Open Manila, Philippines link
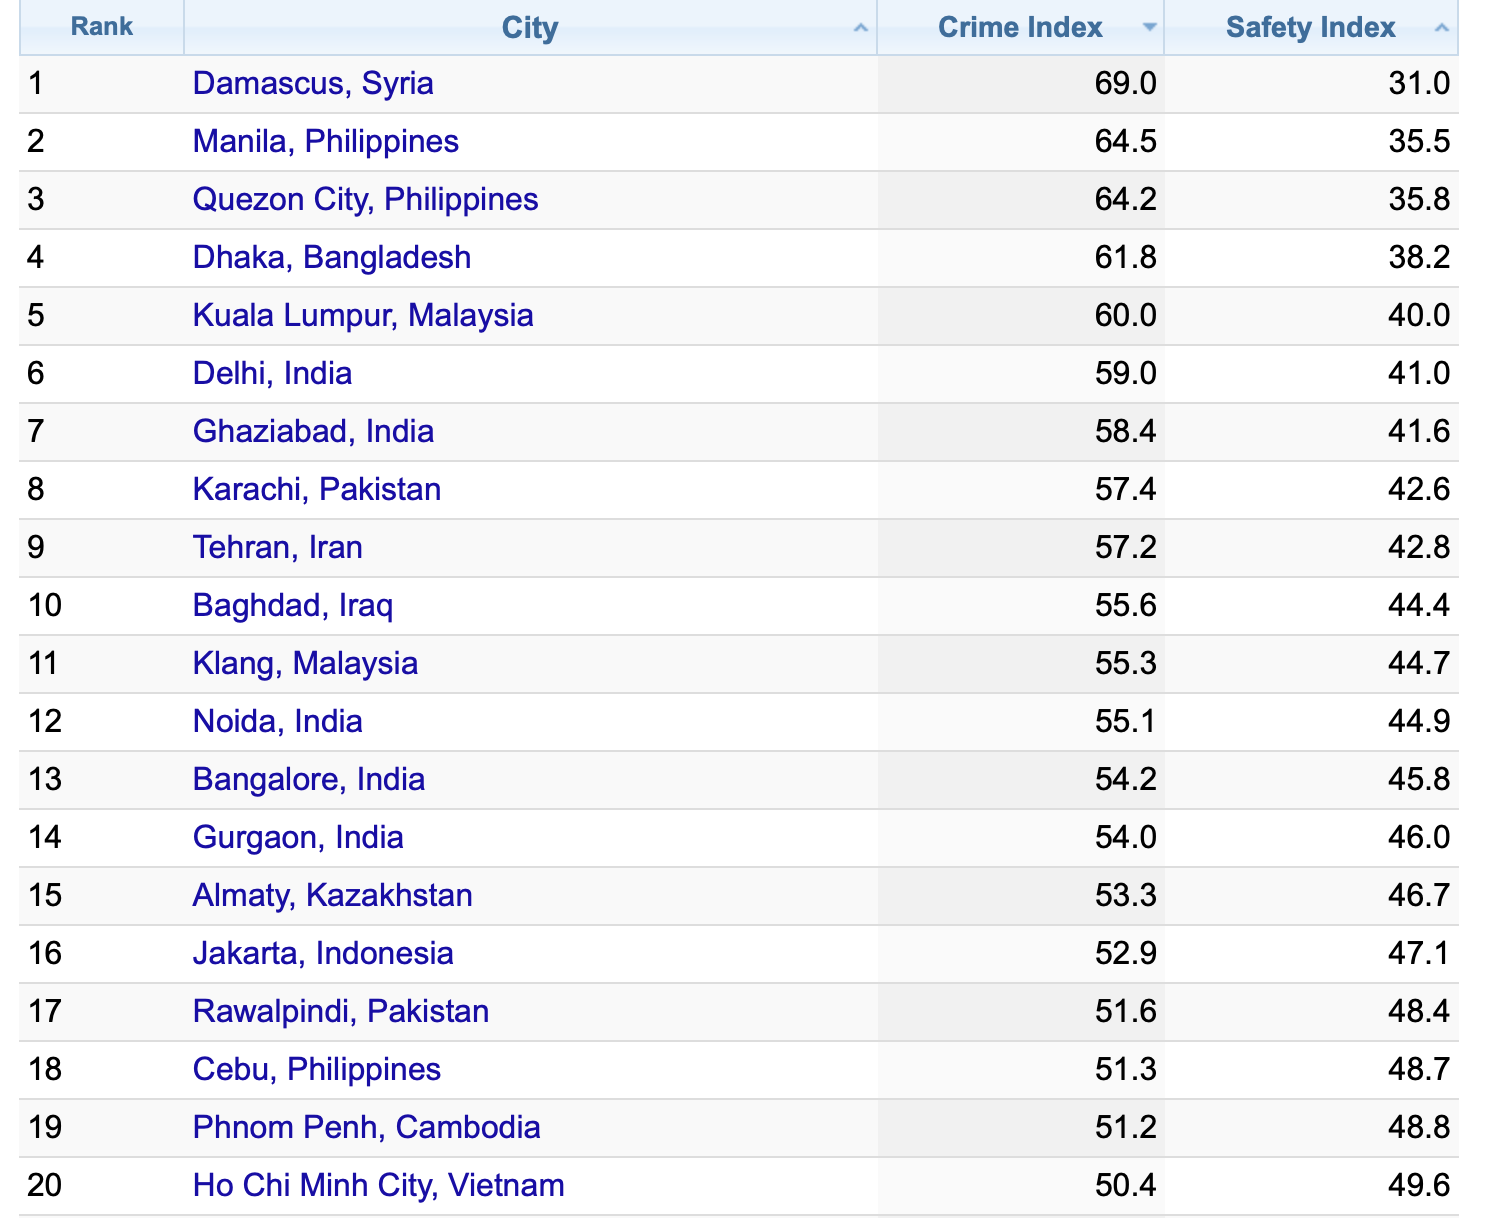The width and height of the screenshot is (1488, 1218). pos(326,141)
